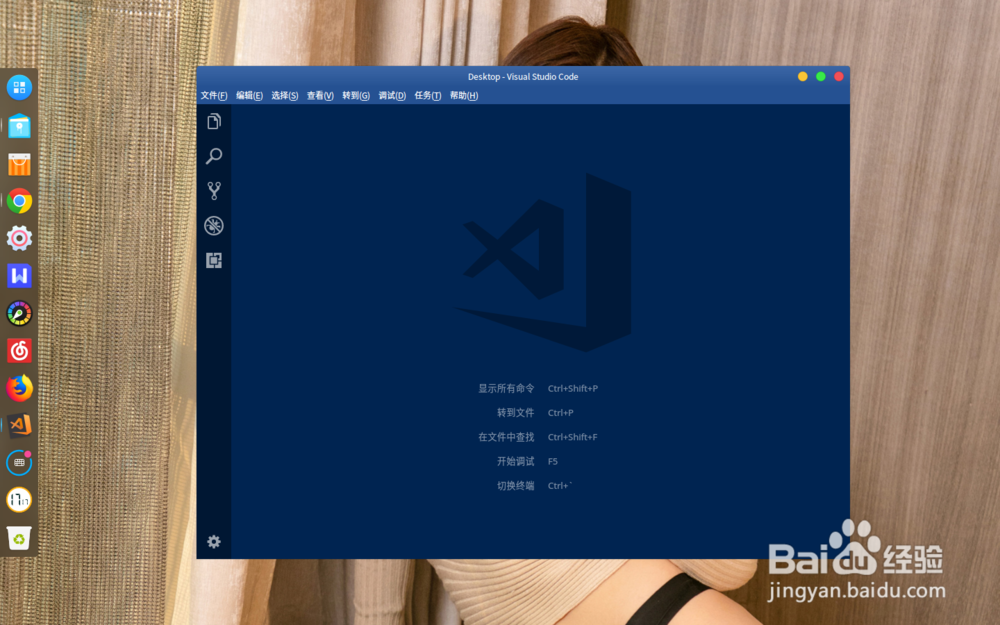The width and height of the screenshot is (1000, 625).
Task: Open the 查看(V) menu
Action: click(x=320, y=96)
